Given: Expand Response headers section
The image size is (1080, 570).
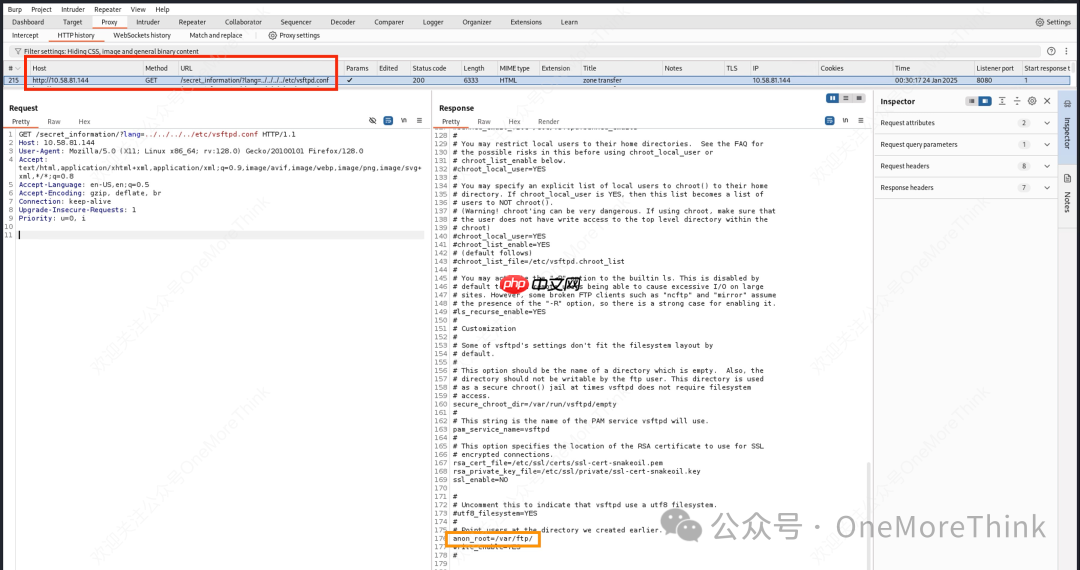Looking at the screenshot, I should click(x=1047, y=187).
